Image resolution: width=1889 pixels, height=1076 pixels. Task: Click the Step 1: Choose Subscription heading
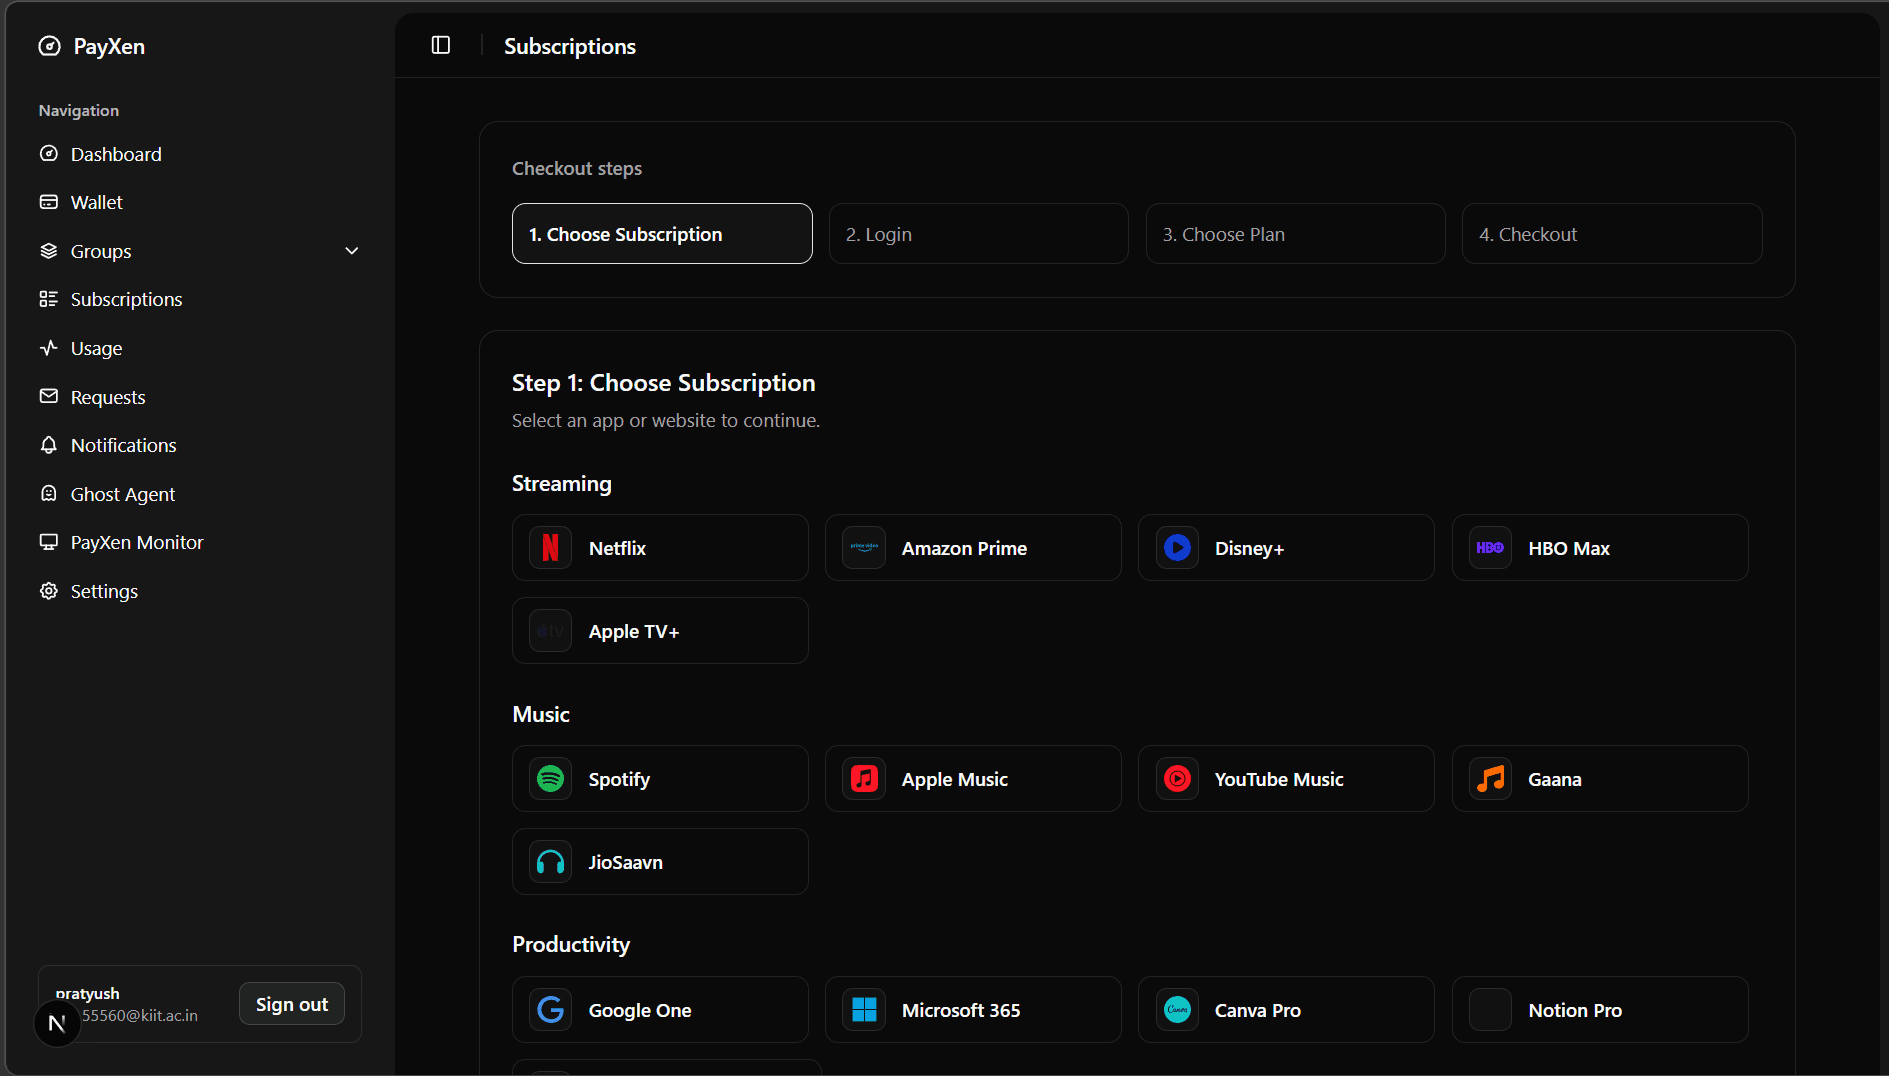tap(664, 383)
